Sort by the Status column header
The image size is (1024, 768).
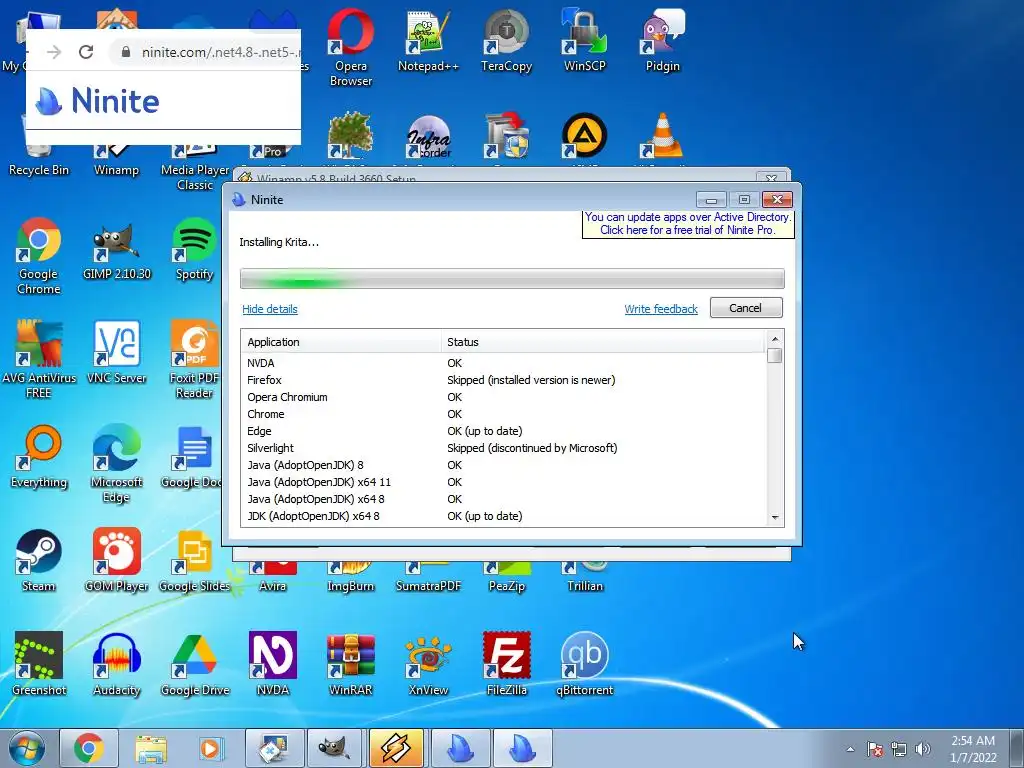point(603,342)
